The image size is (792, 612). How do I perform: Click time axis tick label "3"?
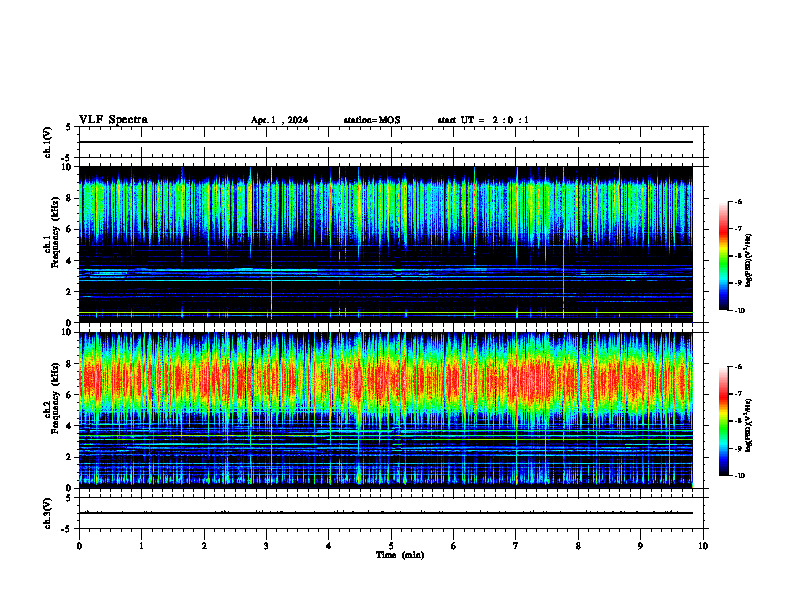click(266, 546)
